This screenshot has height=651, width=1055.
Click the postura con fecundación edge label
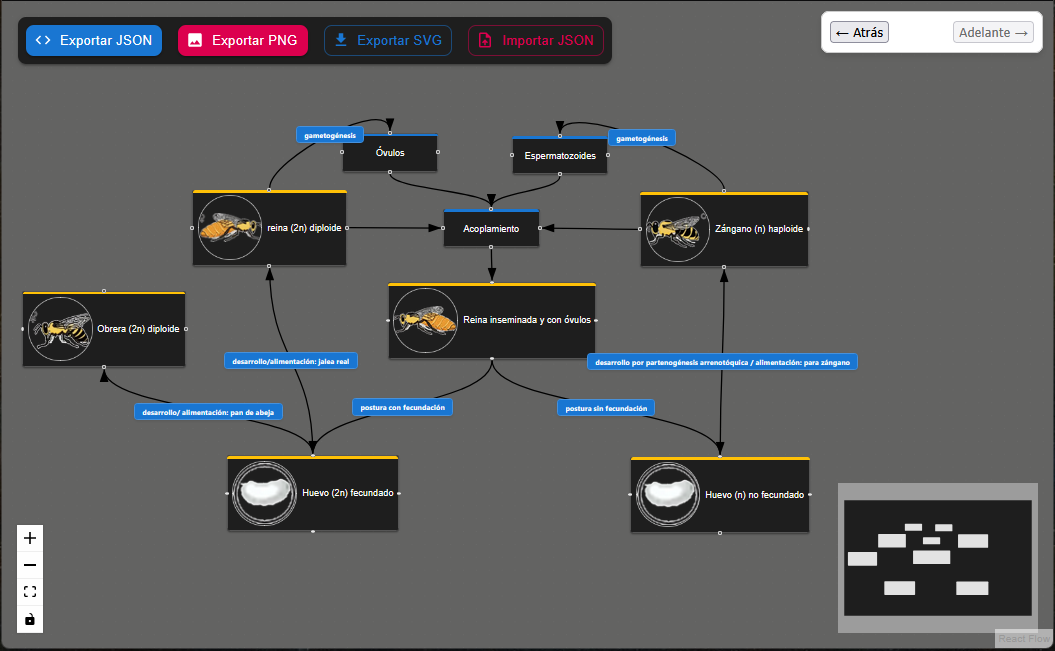[x=402, y=407]
